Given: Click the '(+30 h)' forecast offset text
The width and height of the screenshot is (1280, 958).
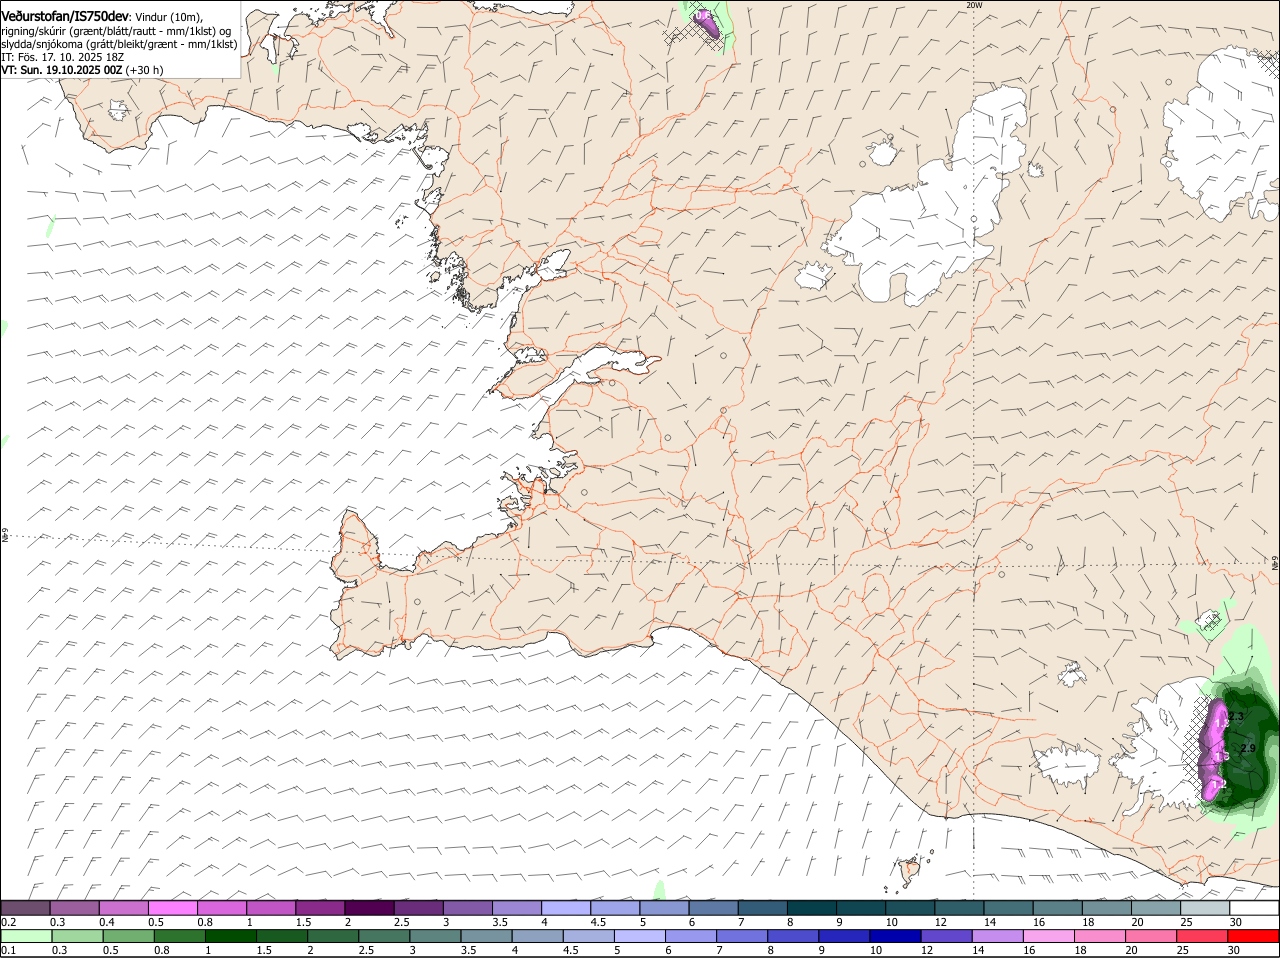Looking at the screenshot, I should click(145, 70).
